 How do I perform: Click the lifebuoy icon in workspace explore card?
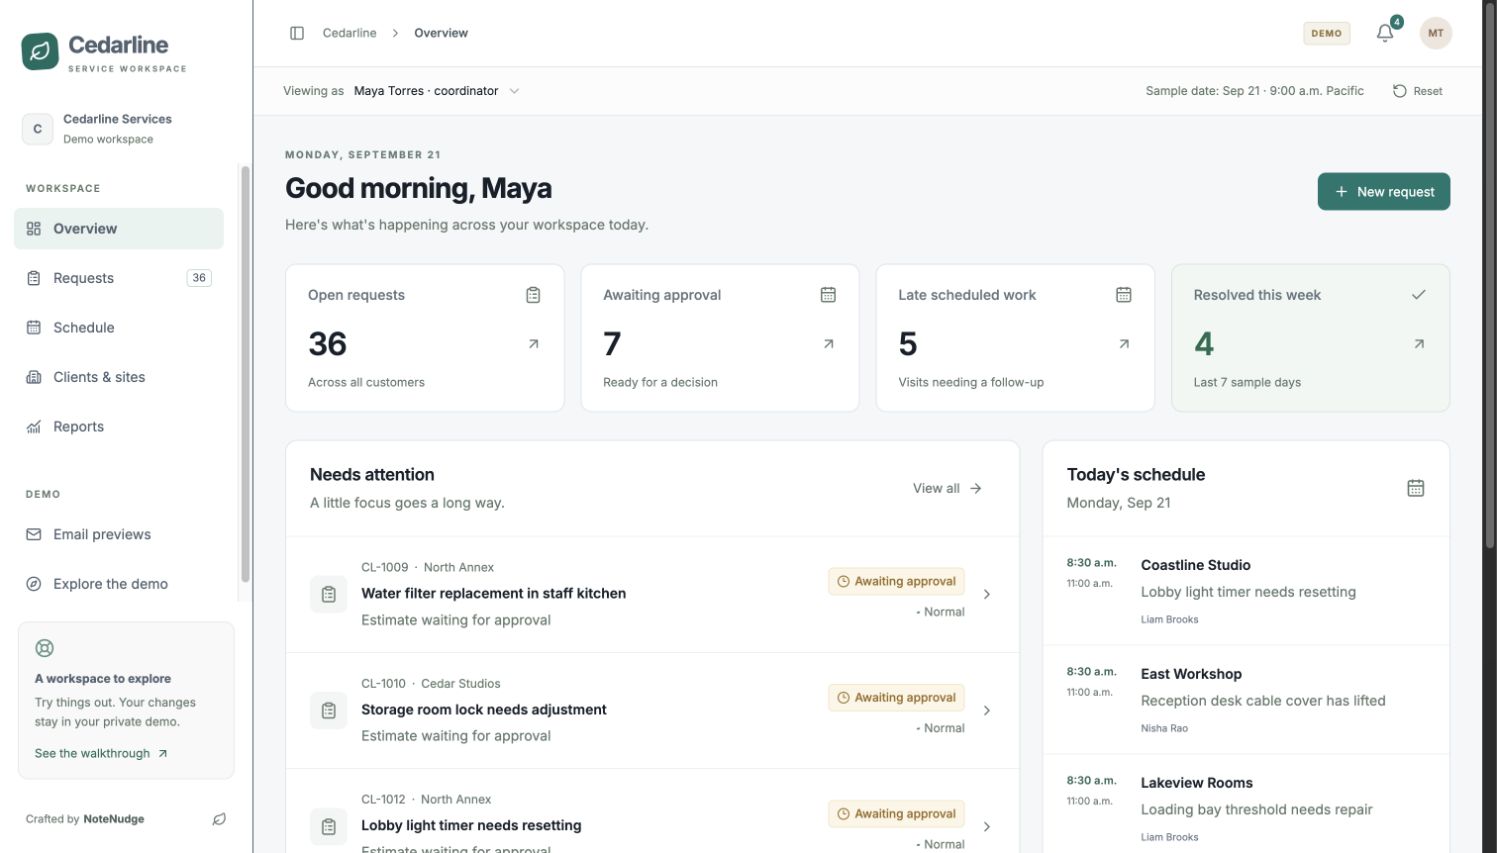click(44, 648)
